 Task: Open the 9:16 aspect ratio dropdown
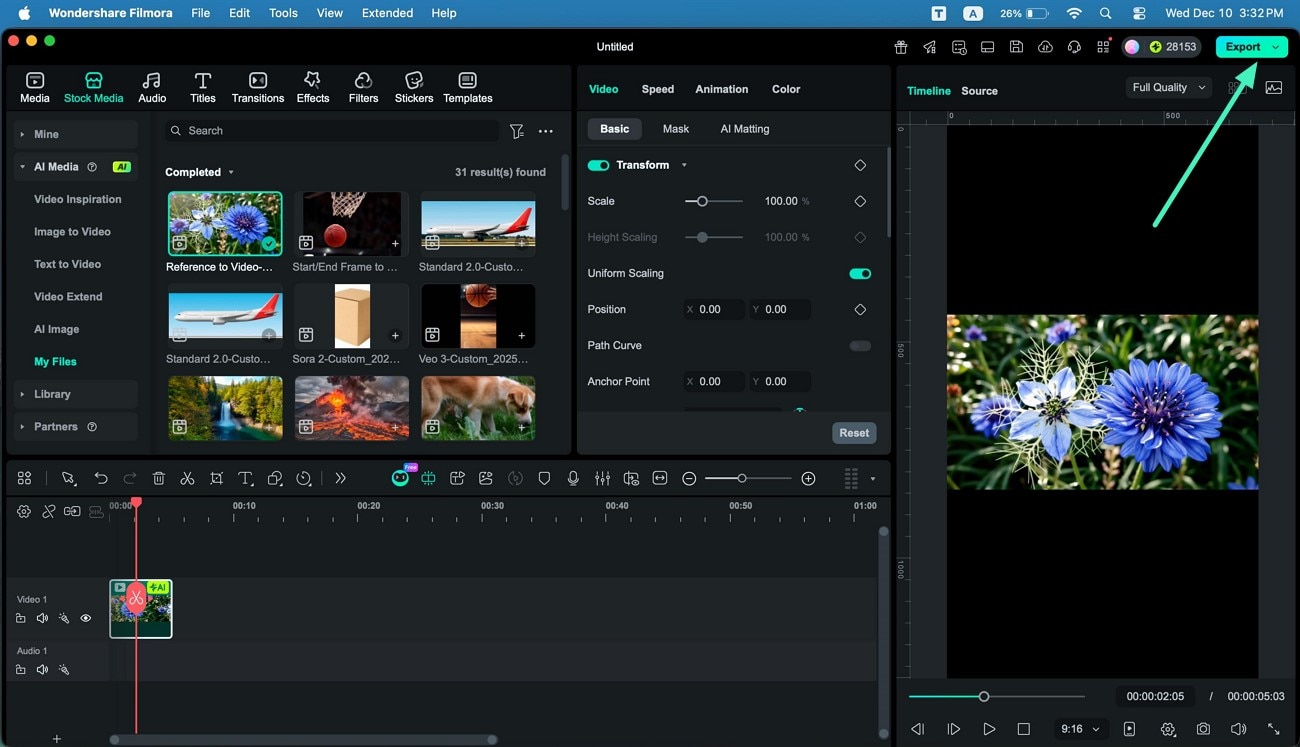1078,729
